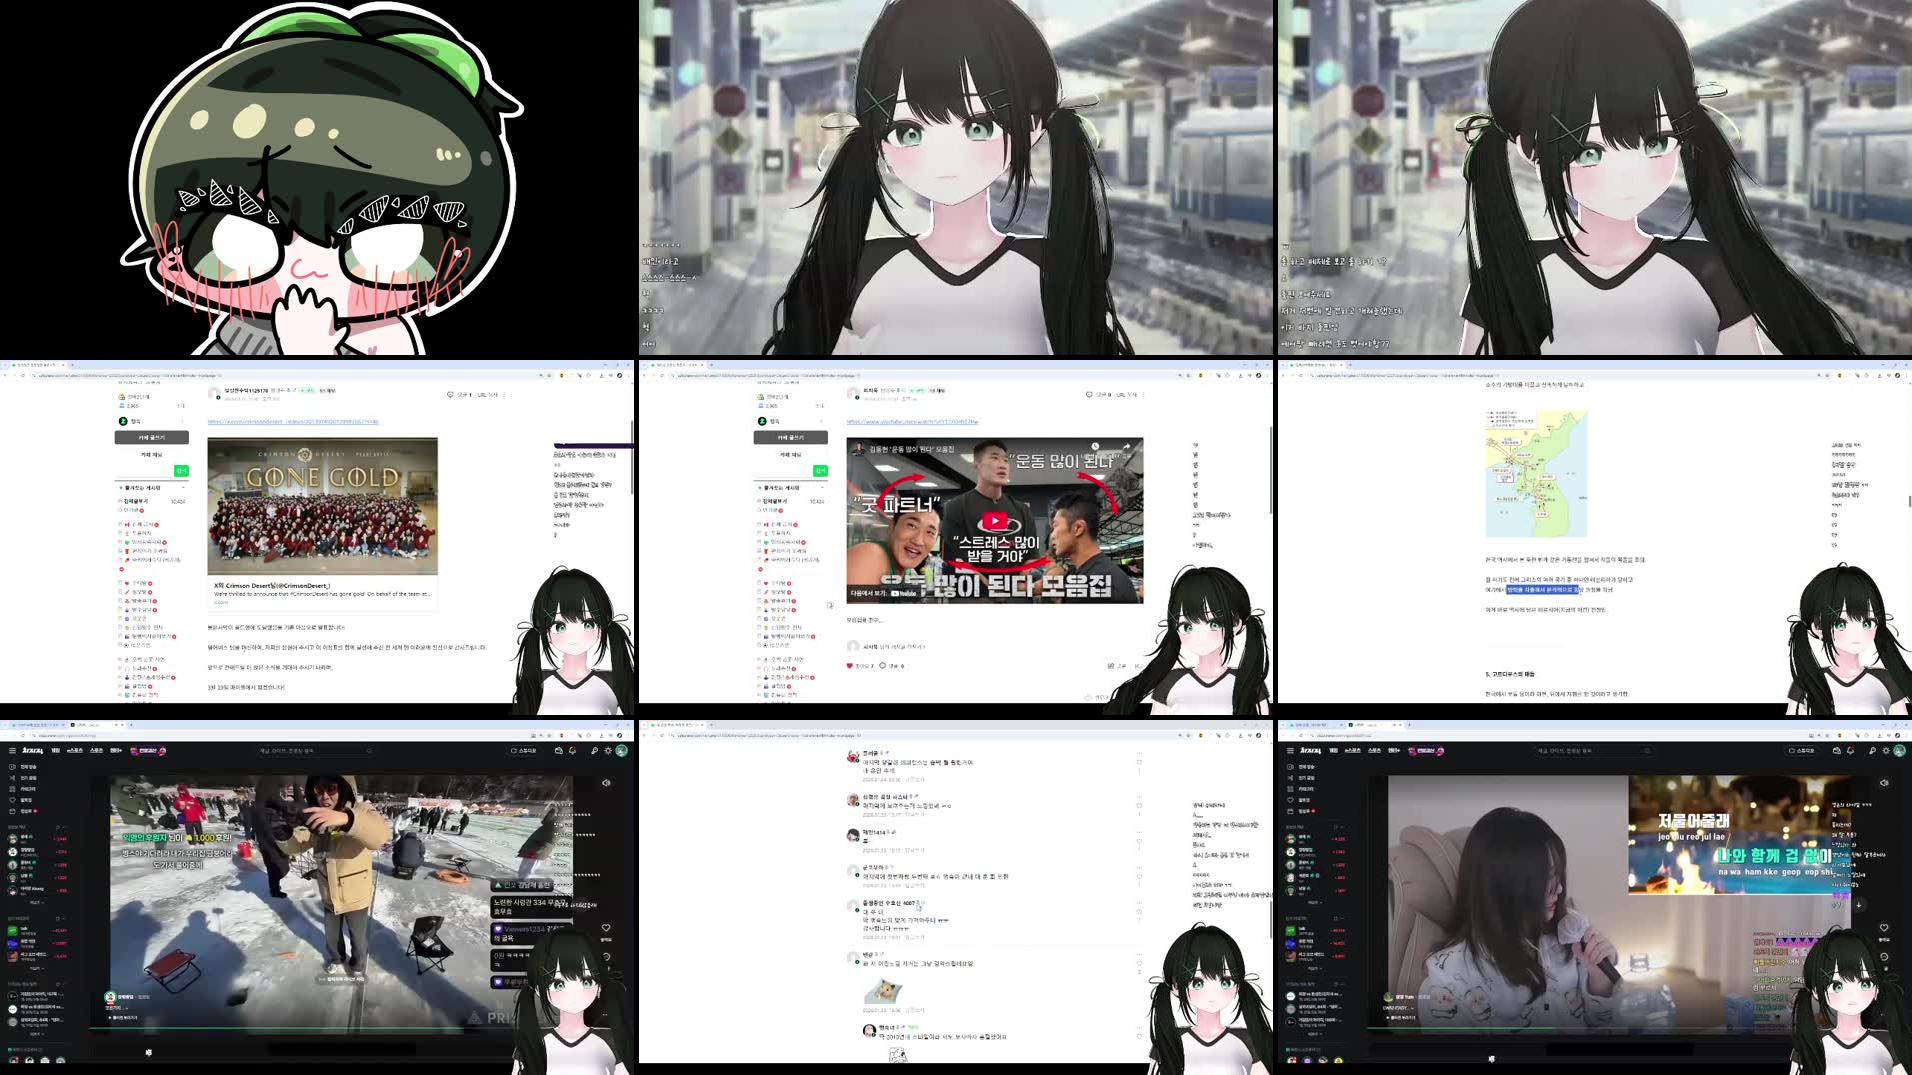
Task: Click your profile avatar in the CHZZK header
Action: [621, 751]
